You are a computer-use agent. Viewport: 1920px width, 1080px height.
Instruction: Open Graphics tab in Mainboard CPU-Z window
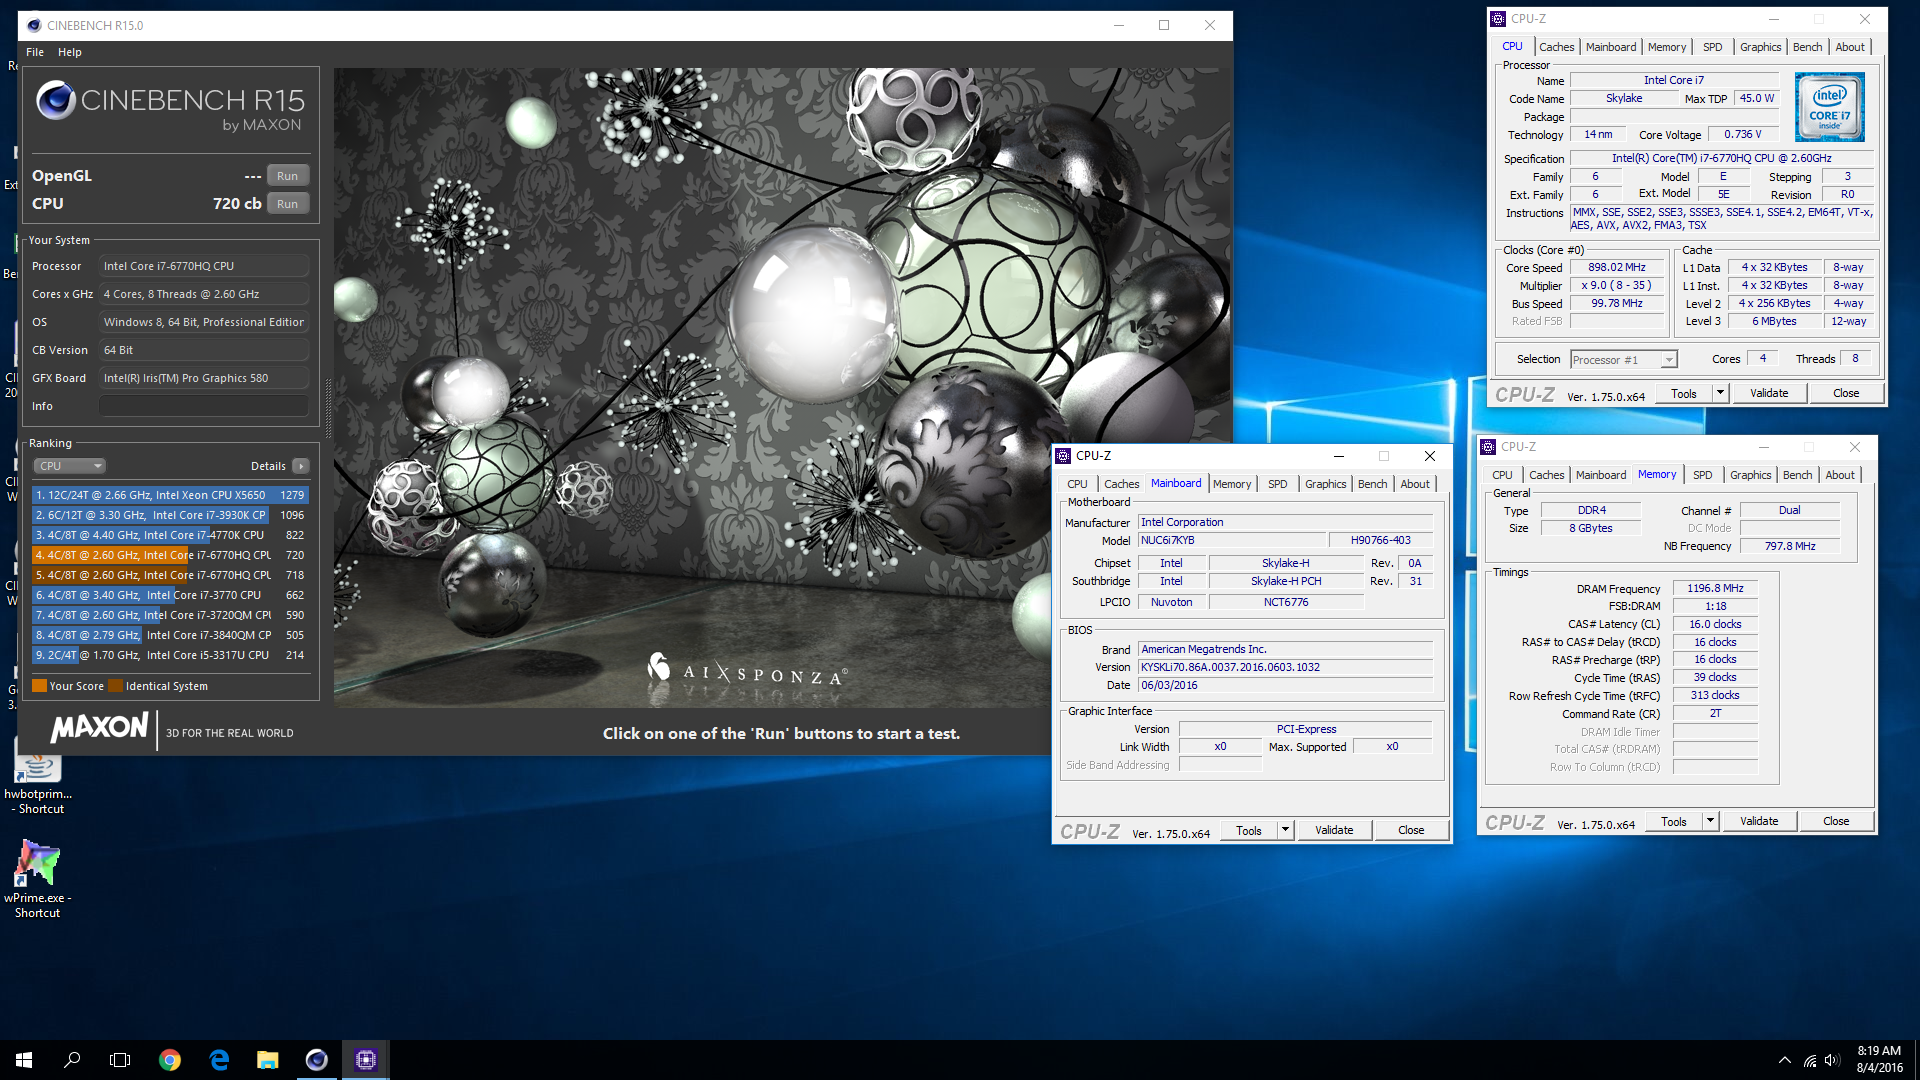(1325, 484)
